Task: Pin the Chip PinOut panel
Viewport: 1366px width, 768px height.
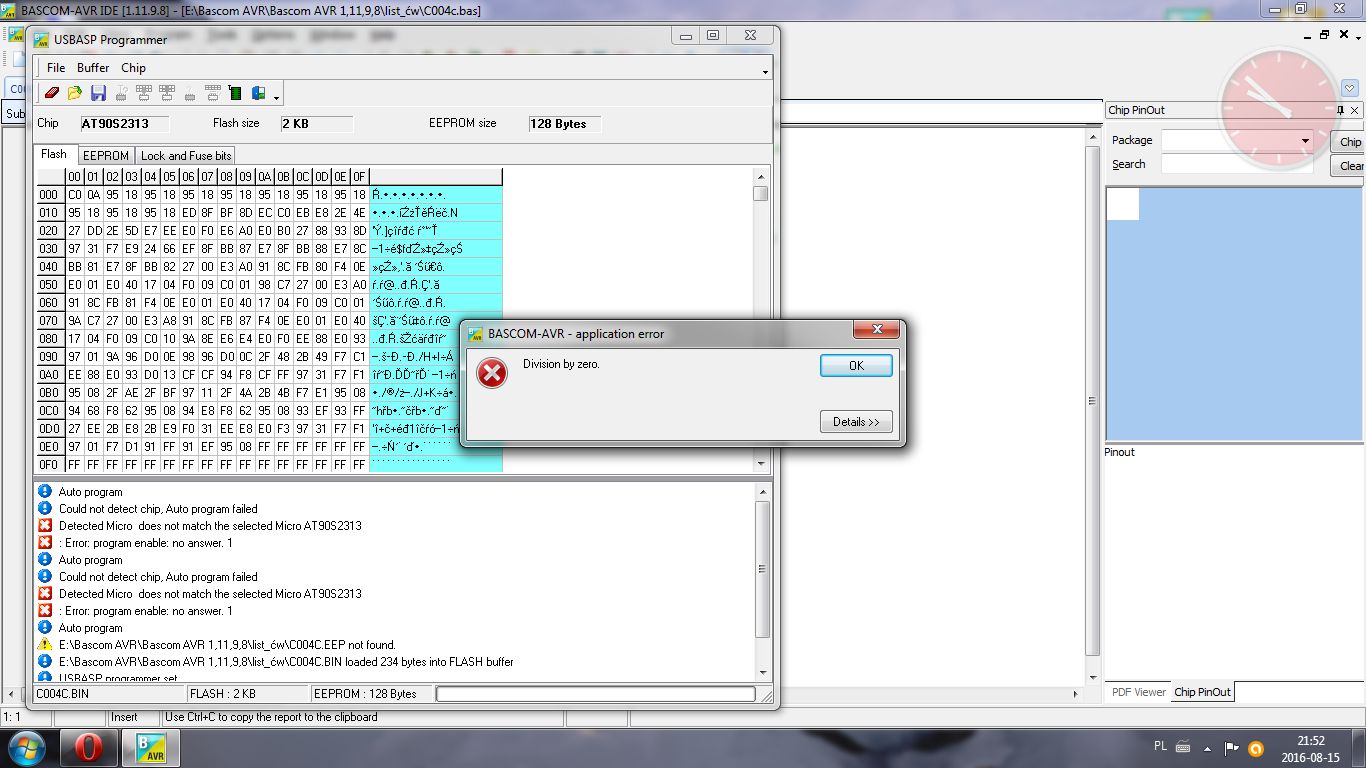Action: (x=1340, y=110)
